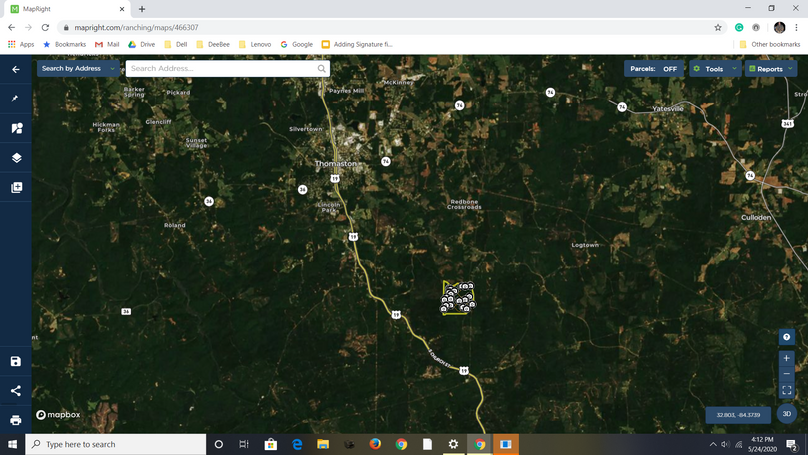Viewport: 808px width, 455px height.
Task: Switch map to 3D view
Action: tap(786, 414)
